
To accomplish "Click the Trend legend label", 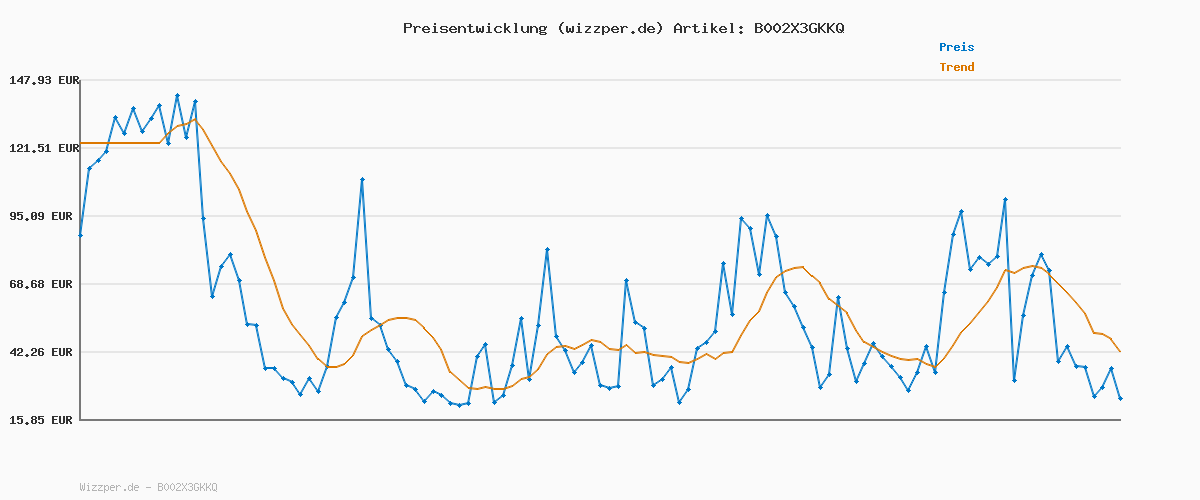I will (956, 67).
